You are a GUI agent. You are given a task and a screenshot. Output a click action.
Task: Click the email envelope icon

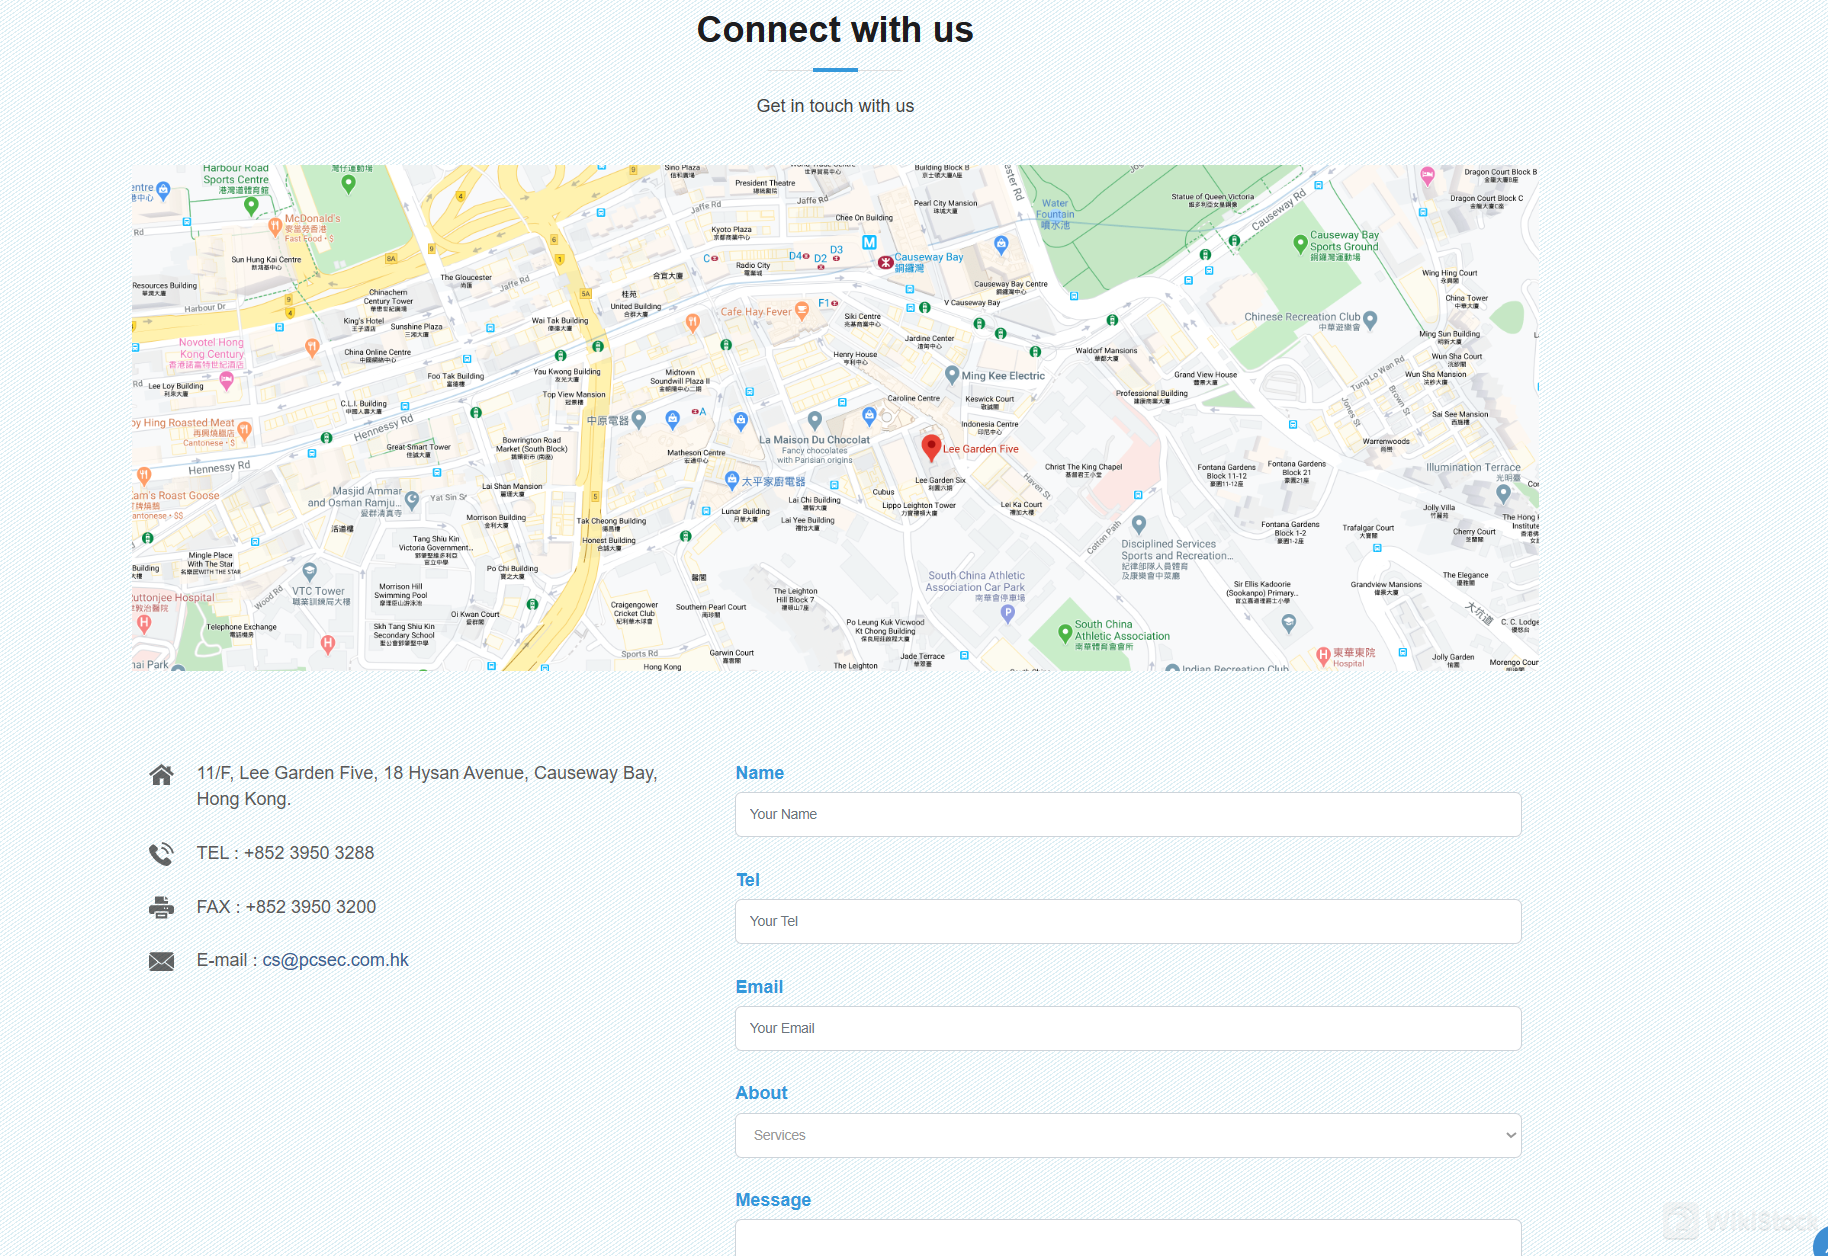coord(161,960)
